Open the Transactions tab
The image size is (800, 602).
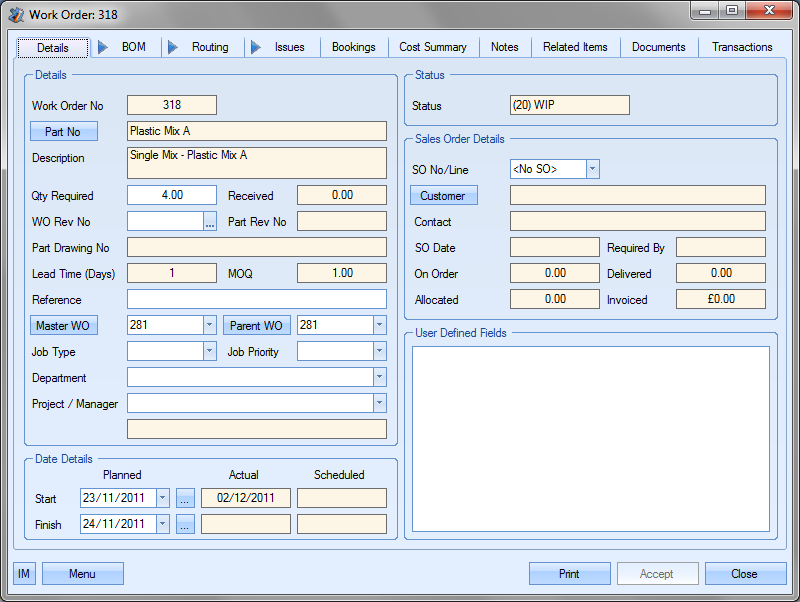tap(741, 47)
